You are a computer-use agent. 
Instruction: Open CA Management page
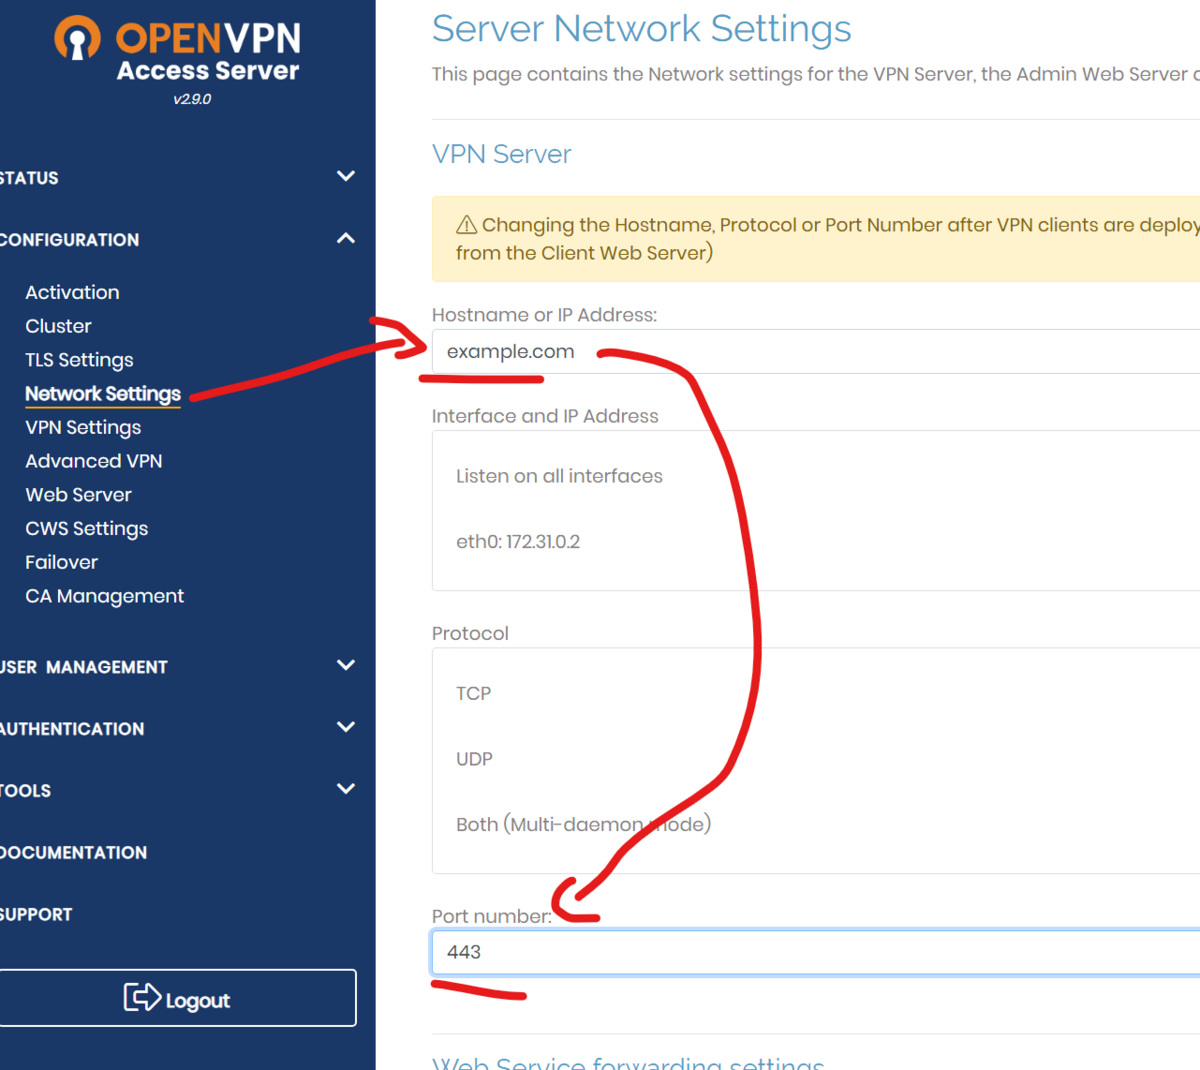[x=105, y=596]
